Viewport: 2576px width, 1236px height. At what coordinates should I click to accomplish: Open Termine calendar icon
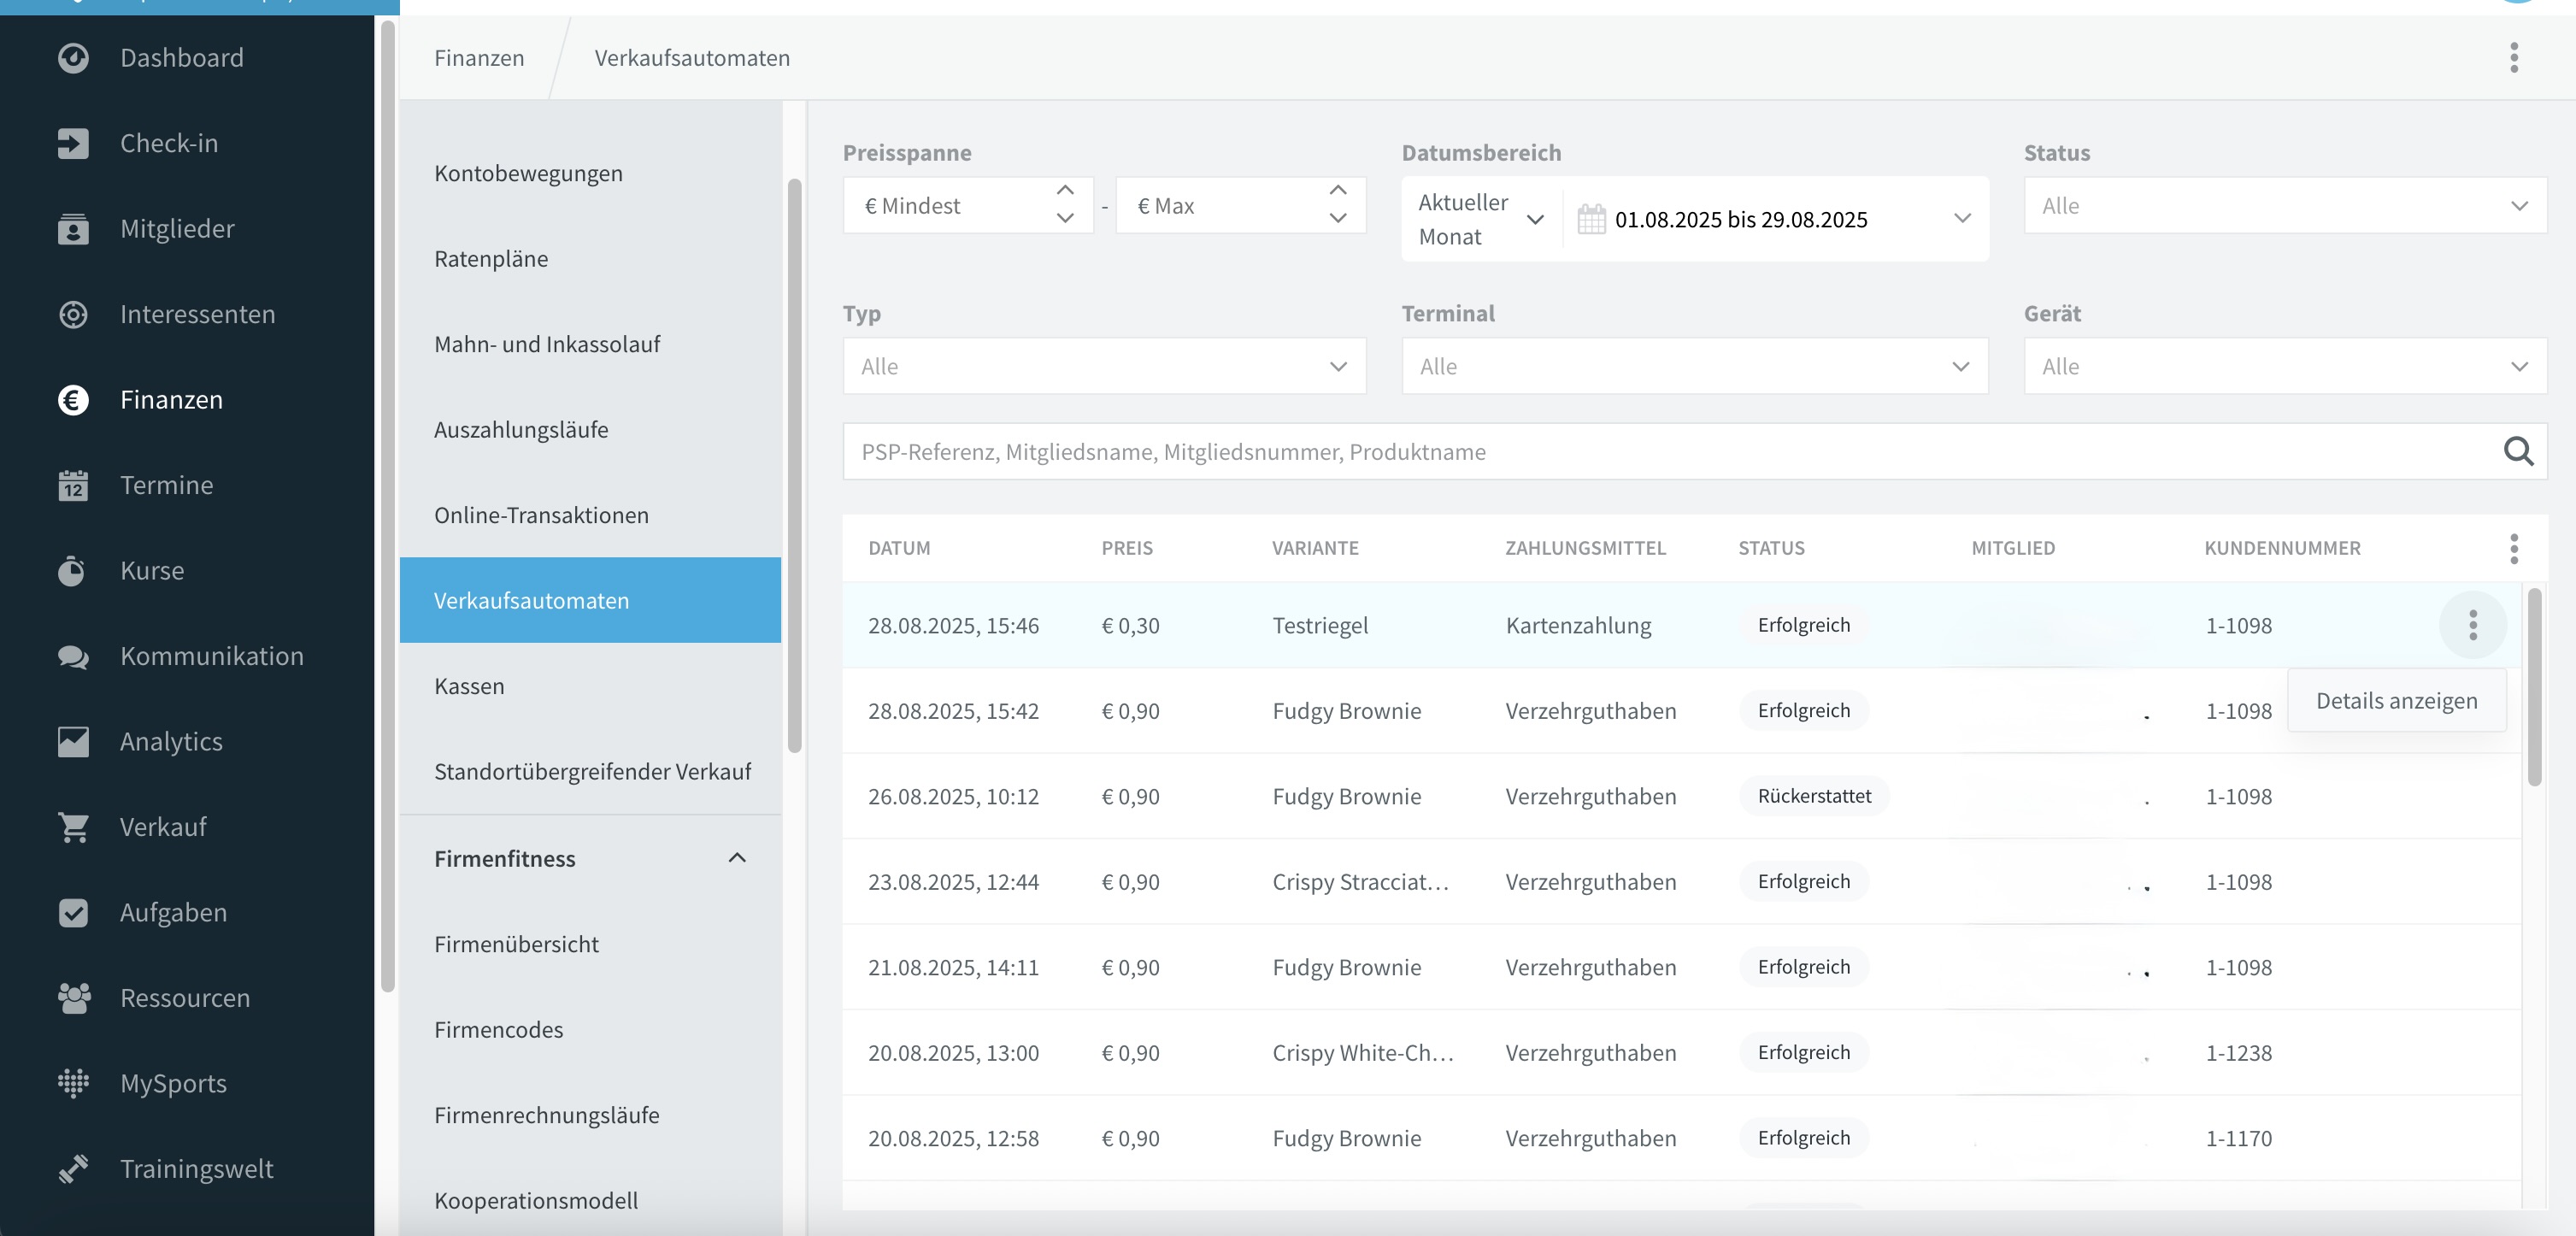(73, 486)
